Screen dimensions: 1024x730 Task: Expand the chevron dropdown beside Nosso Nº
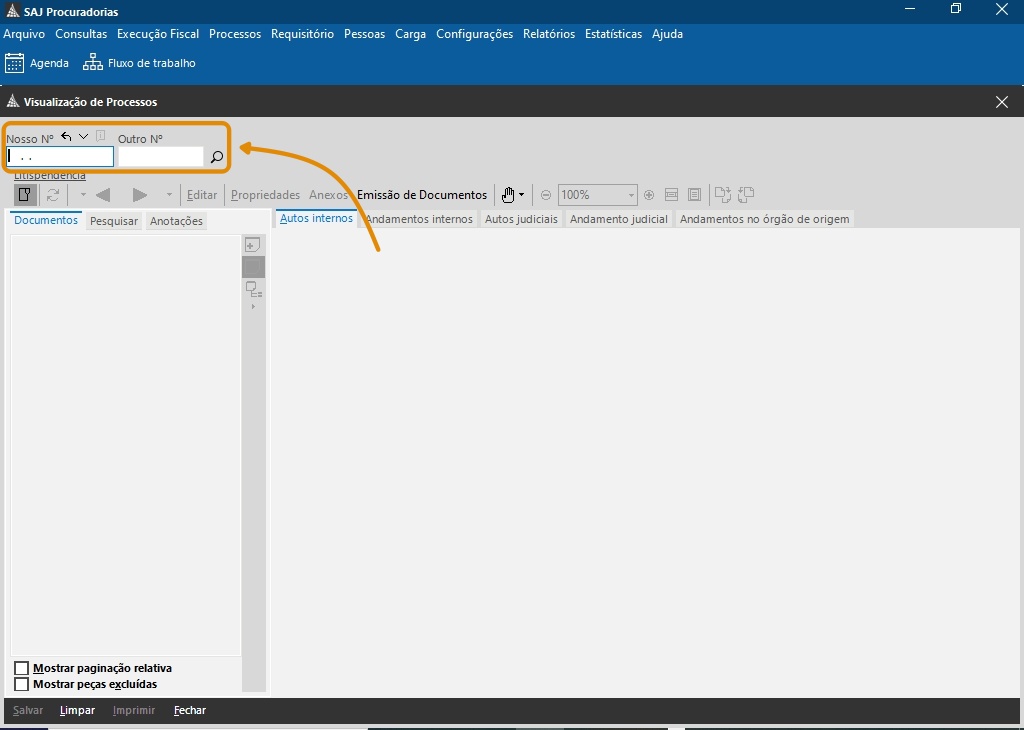coord(84,137)
